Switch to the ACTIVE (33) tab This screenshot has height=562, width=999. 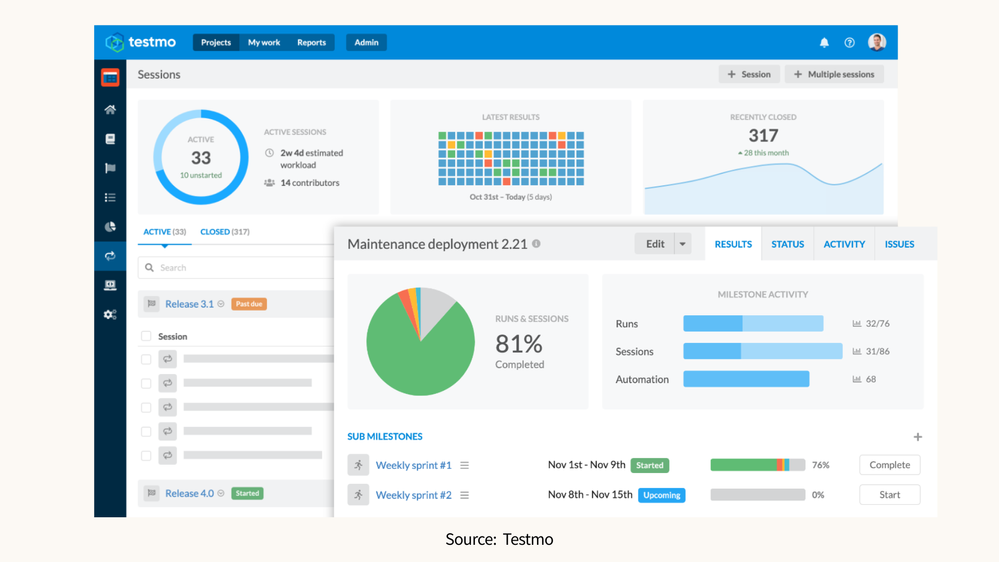[x=164, y=232]
